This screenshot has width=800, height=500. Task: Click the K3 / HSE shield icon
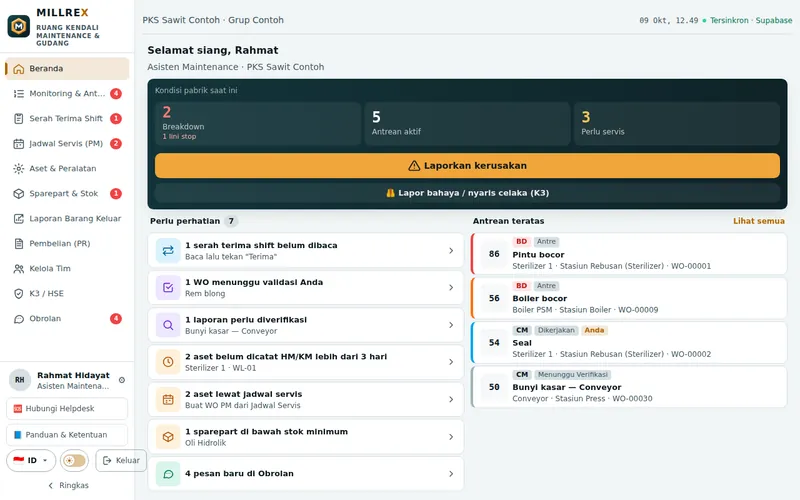[19, 294]
